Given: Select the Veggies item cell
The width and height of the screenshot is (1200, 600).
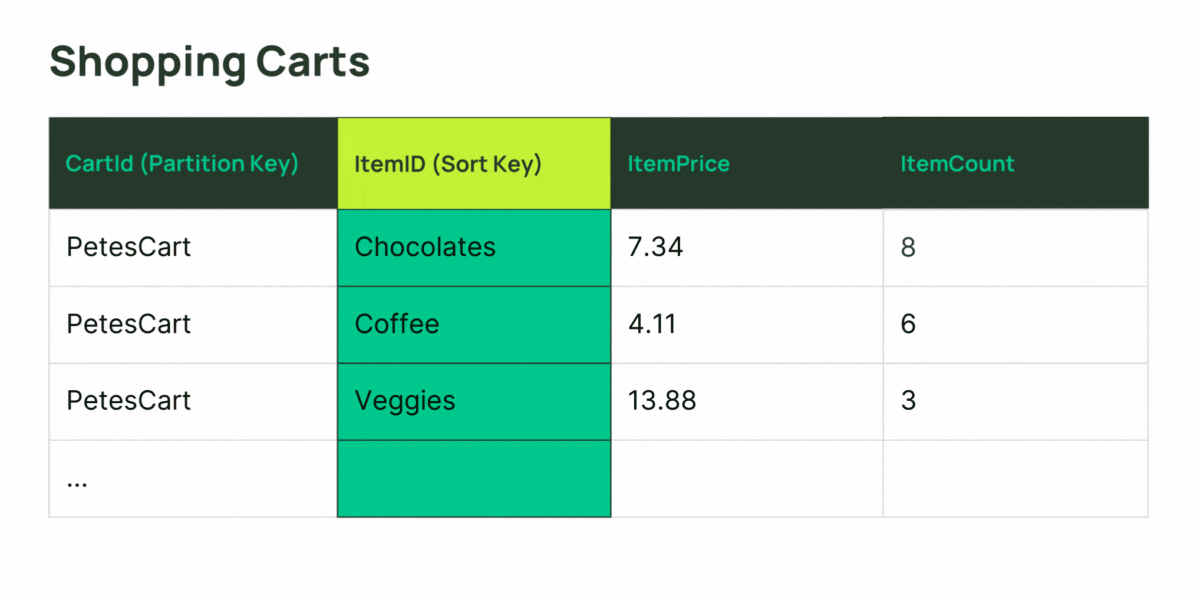Looking at the screenshot, I should click(474, 402).
